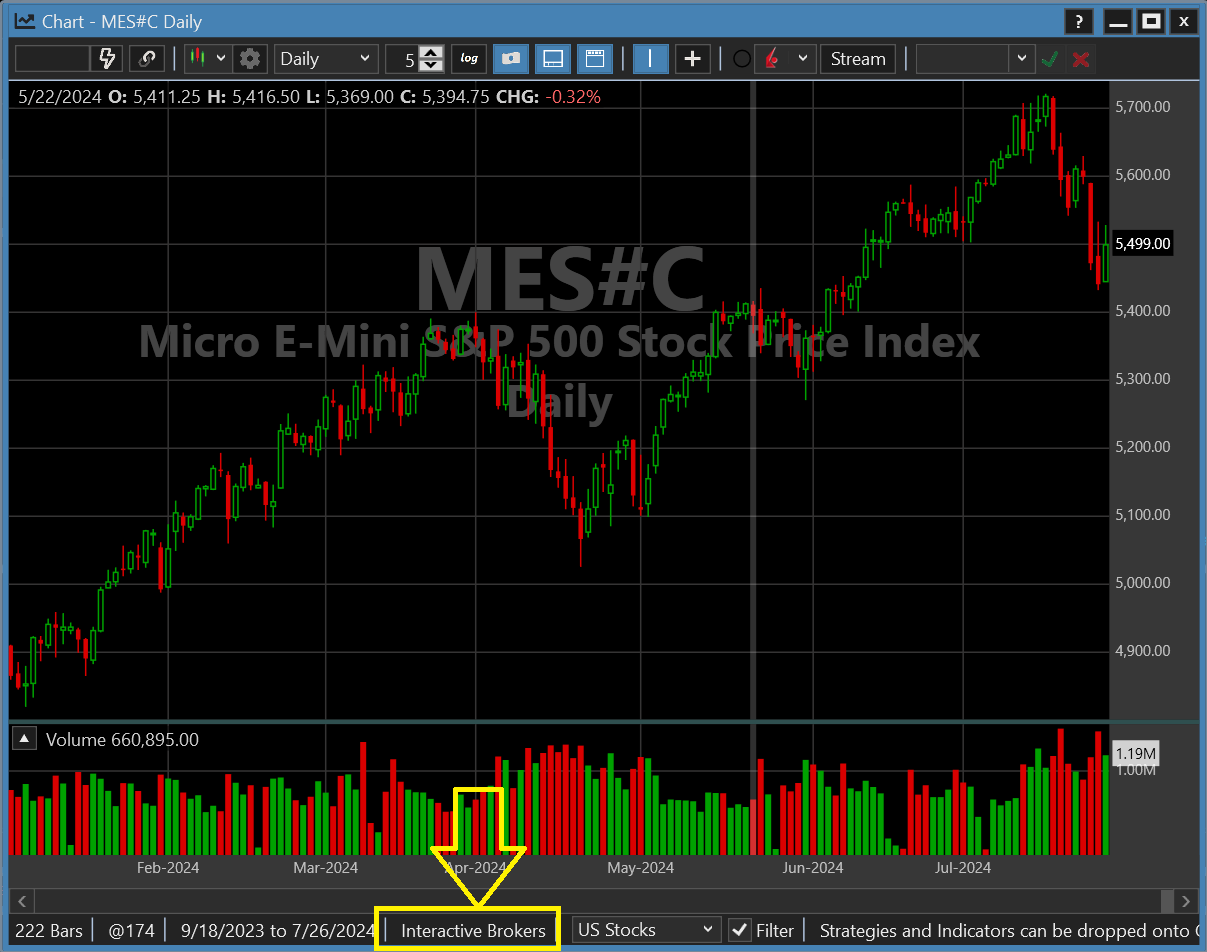The width and height of the screenshot is (1207, 952).
Task: Click the 1.19M volume value label
Action: coord(1136,753)
